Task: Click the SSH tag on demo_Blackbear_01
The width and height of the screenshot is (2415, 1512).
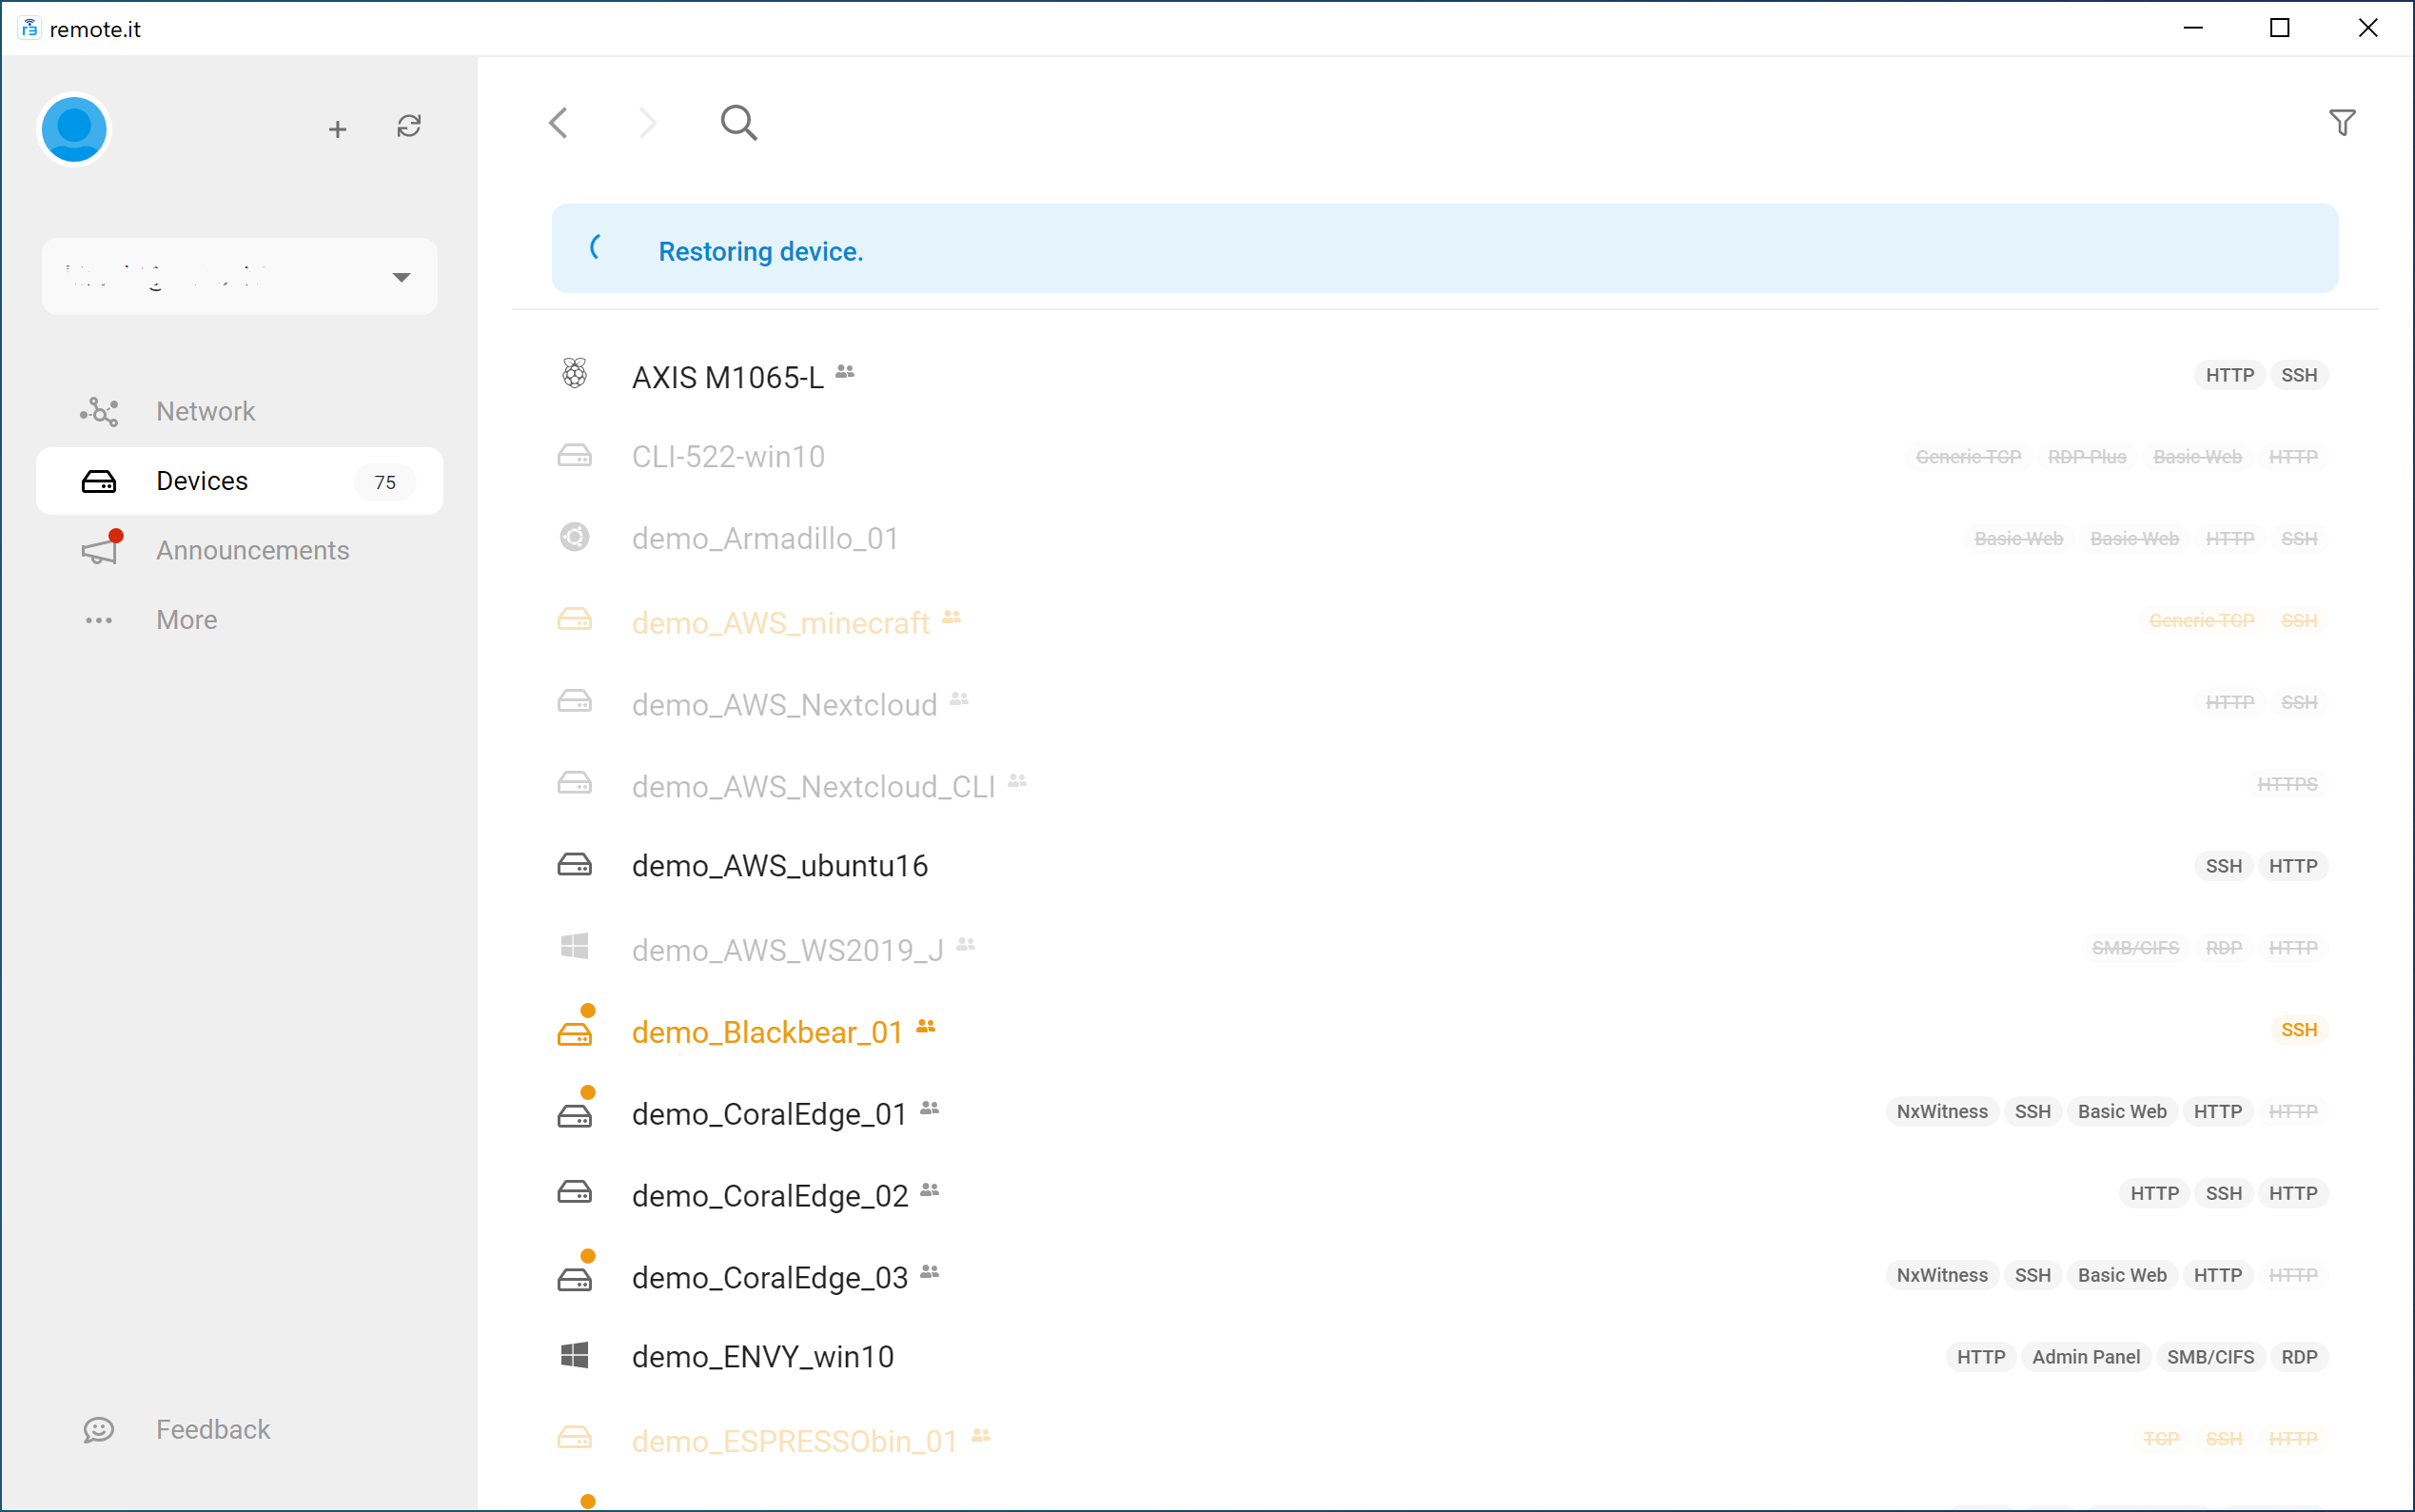Action: 2299,1030
